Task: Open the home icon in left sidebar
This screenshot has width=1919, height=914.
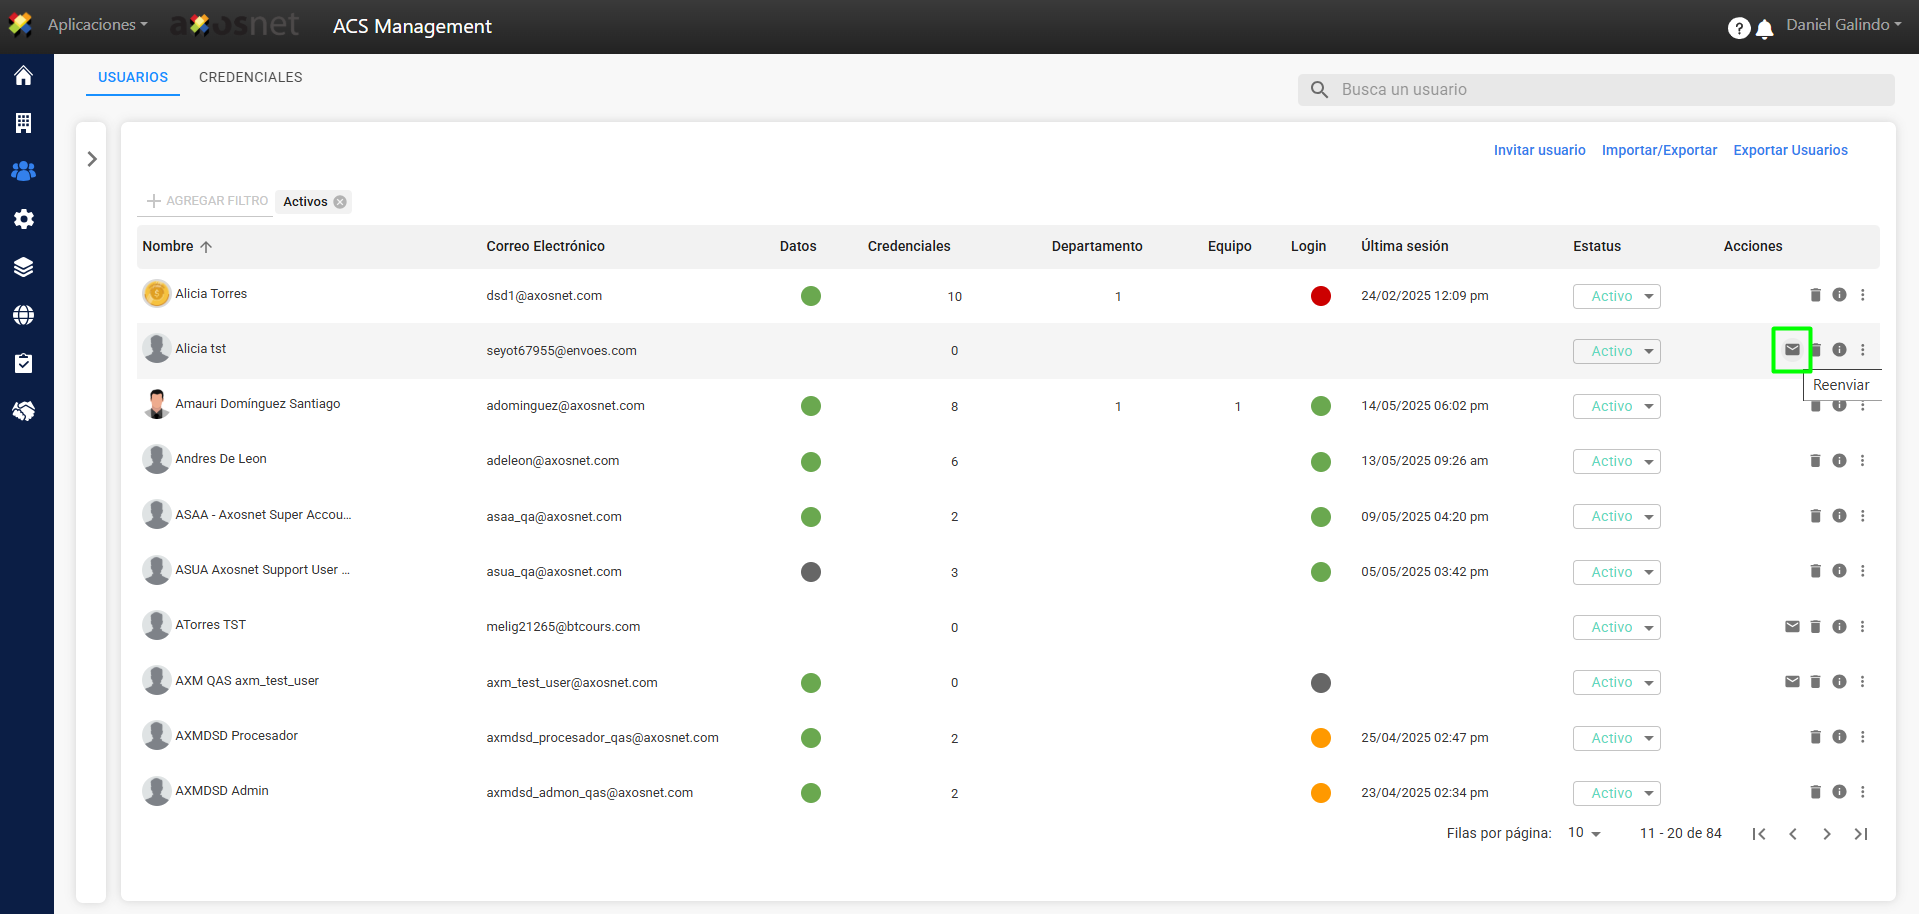Action: pos(24,76)
